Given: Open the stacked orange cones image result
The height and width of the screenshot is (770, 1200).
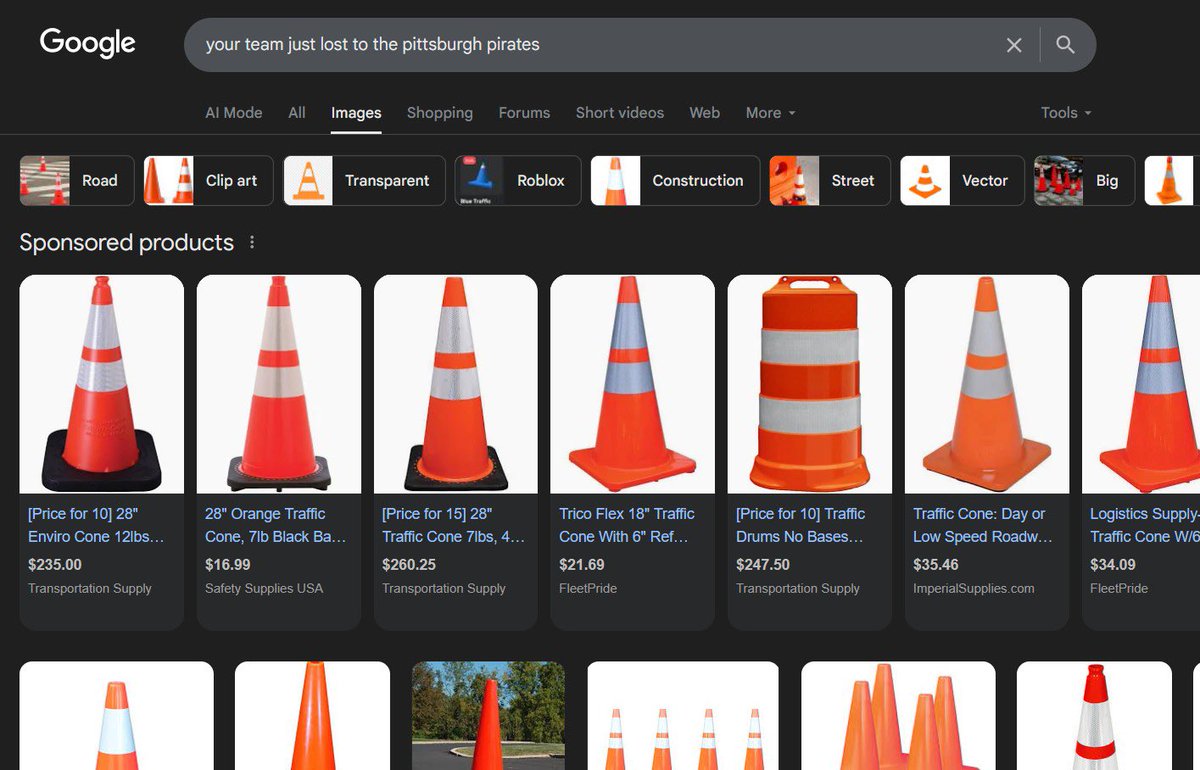Looking at the screenshot, I should tap(899, 716).
